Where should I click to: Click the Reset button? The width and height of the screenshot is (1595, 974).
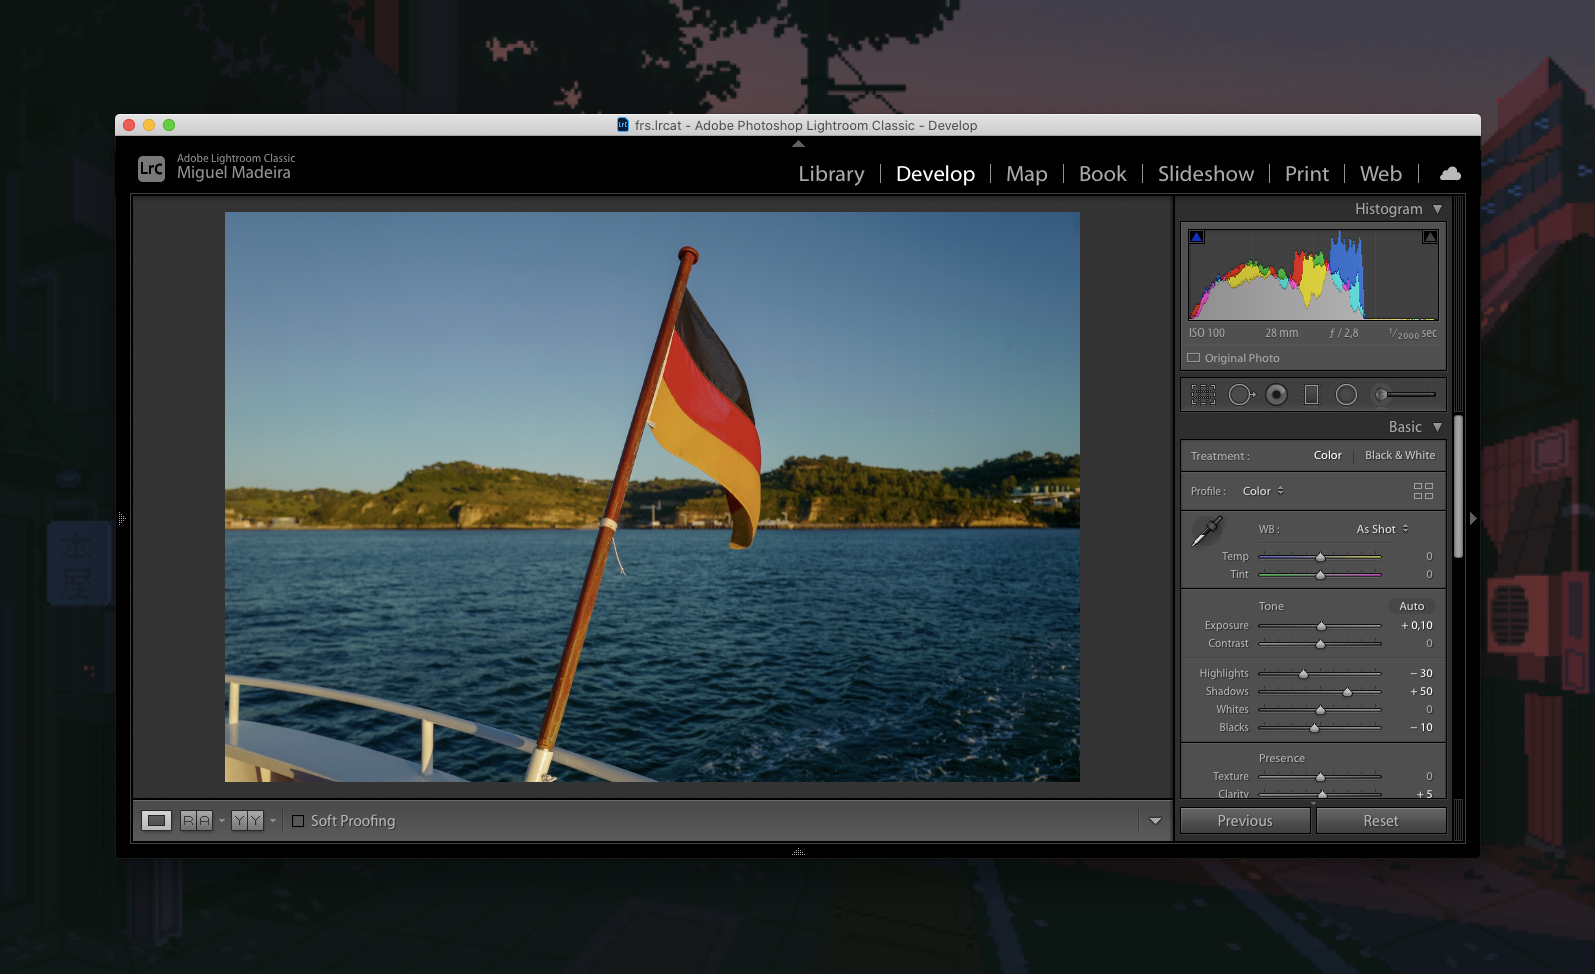coord(1380,821)
